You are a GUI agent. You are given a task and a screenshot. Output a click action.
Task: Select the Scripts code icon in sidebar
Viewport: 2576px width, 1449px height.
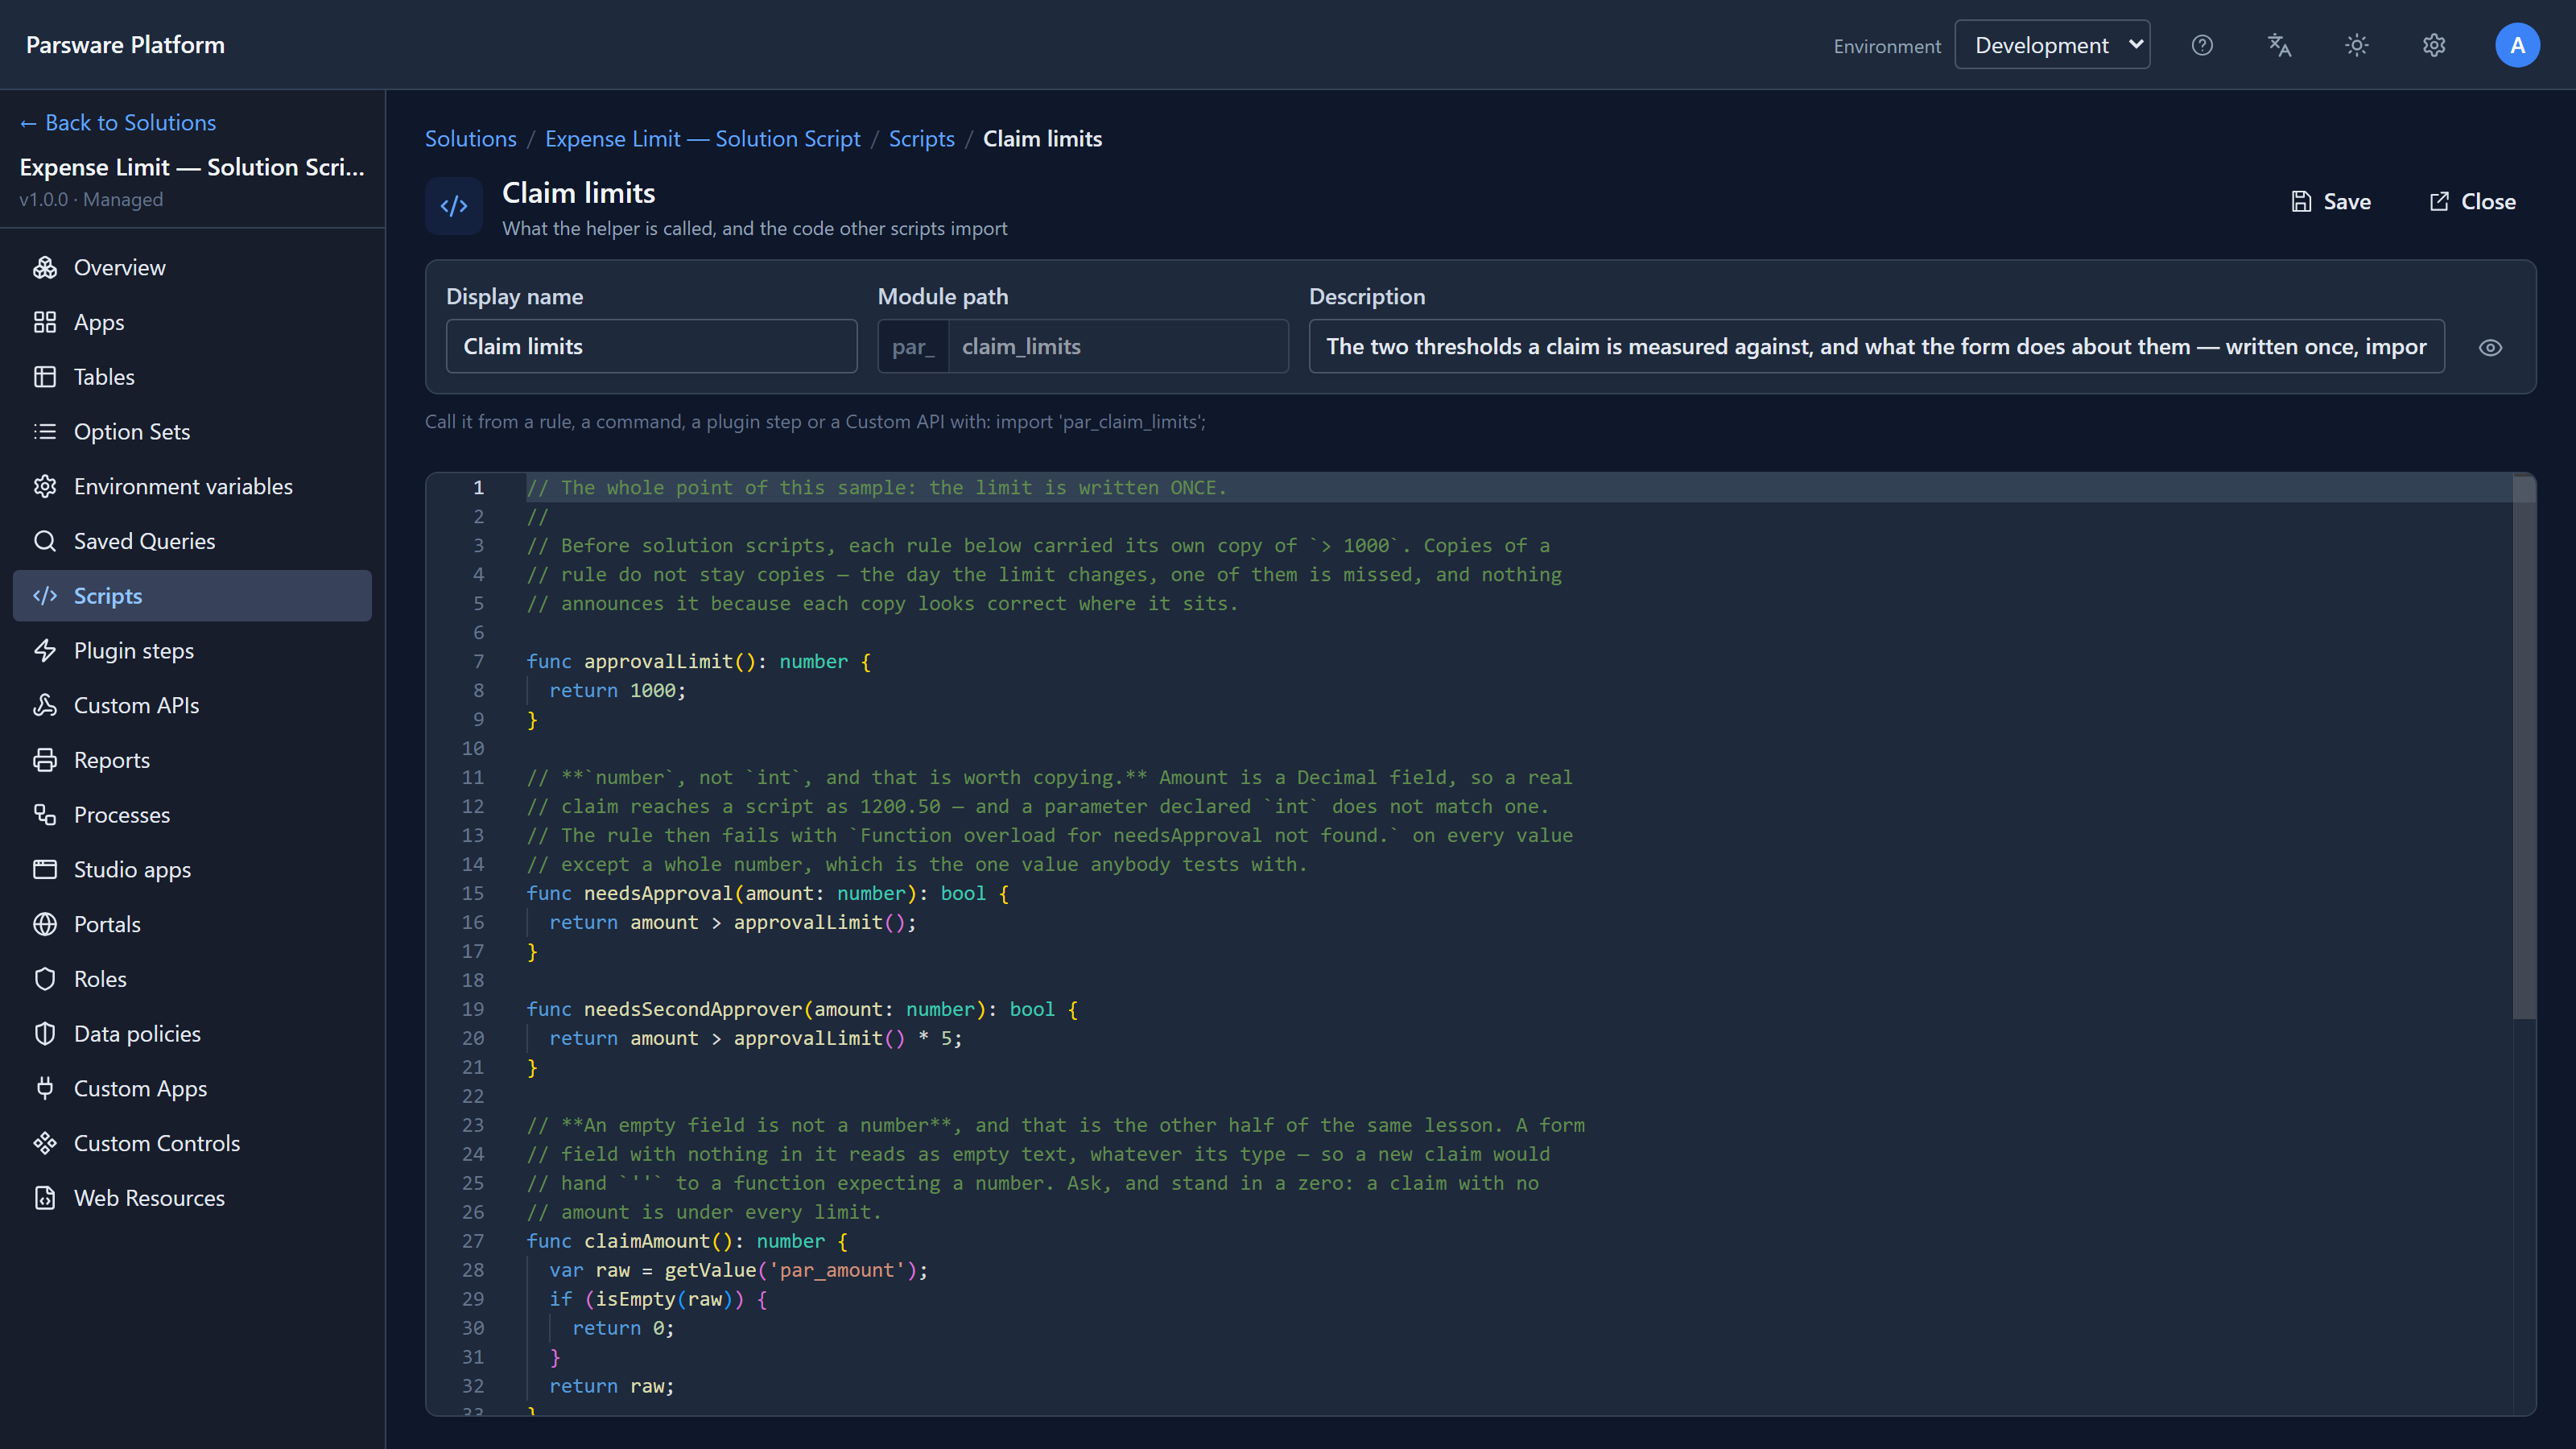[45, 596]
